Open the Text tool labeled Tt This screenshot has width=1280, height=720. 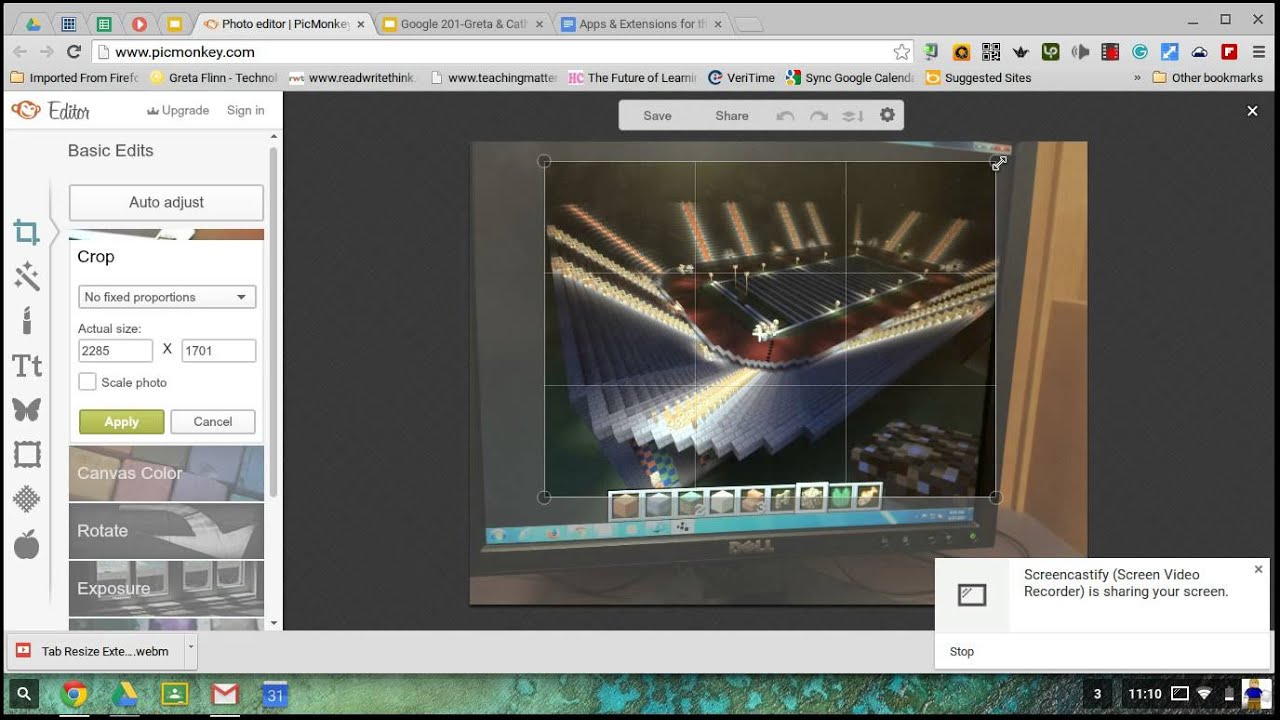26,366
